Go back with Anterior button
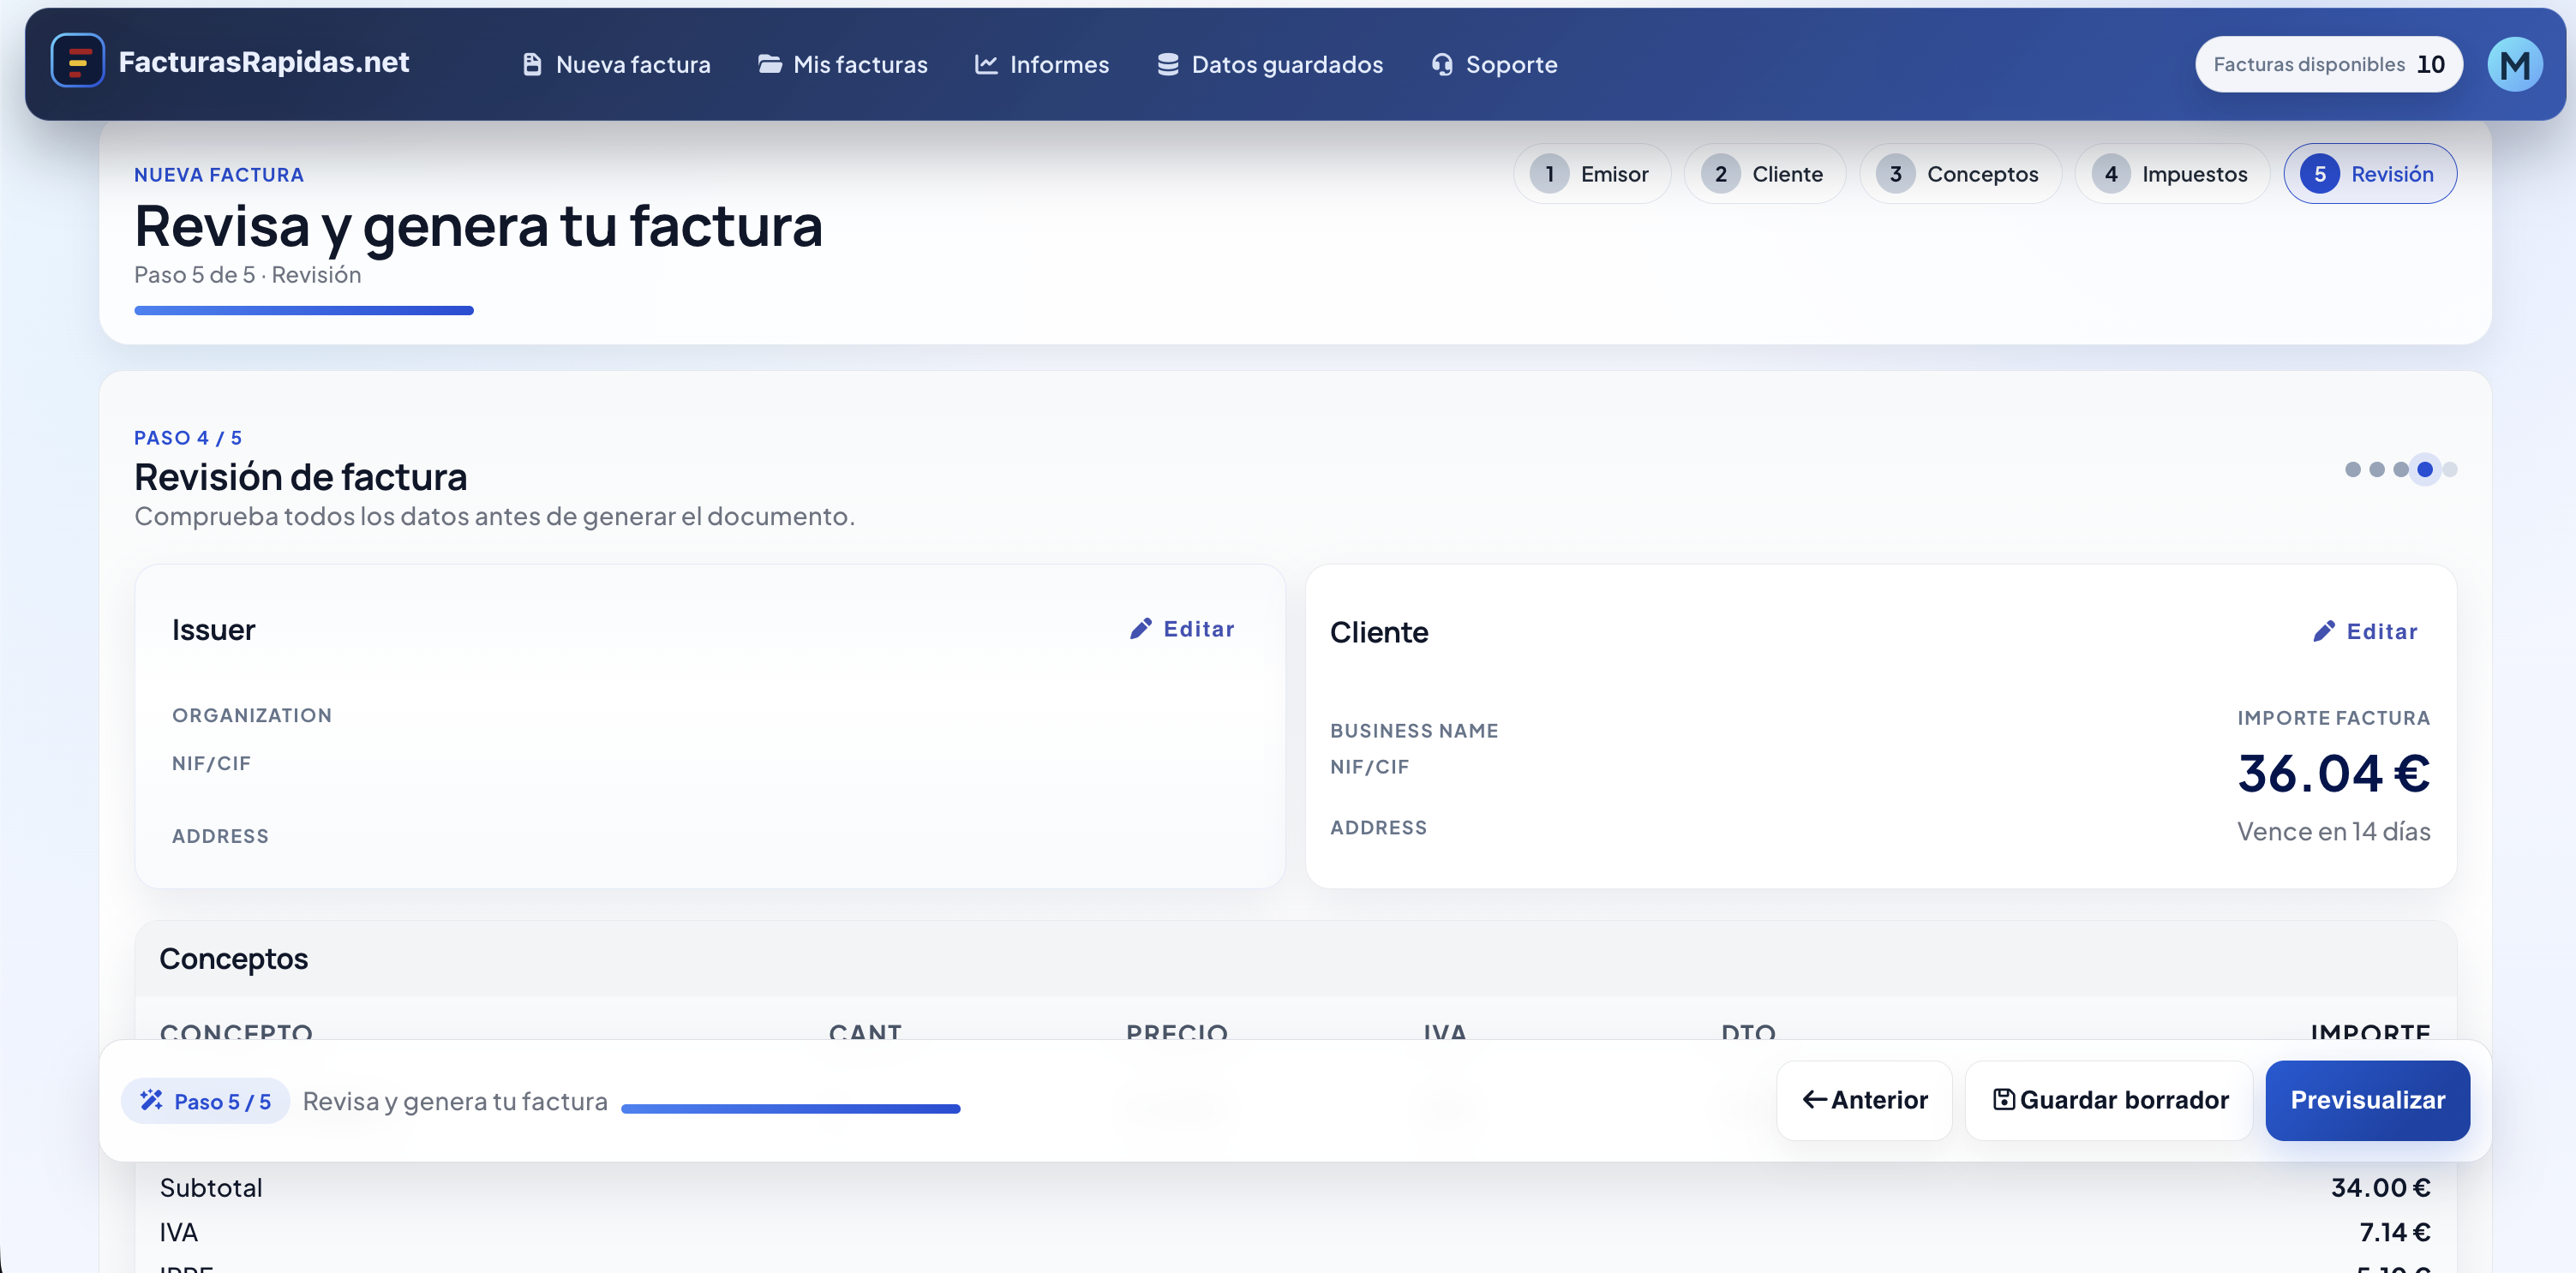Image resolution: width=2576 pixels, height=1273 pixels. pos(1864,1100)
